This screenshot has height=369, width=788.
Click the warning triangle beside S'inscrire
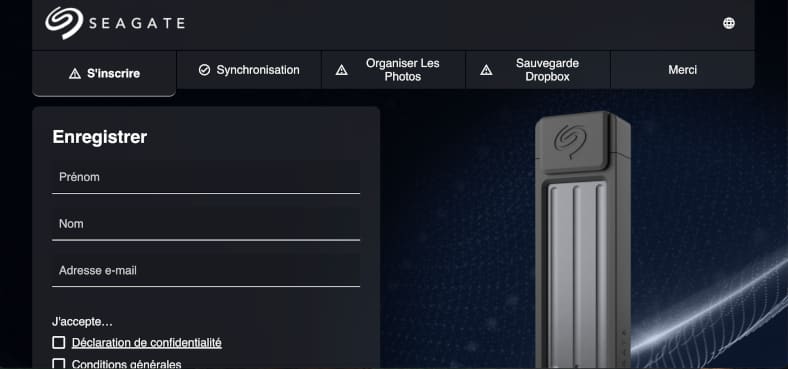coord(75,74)
